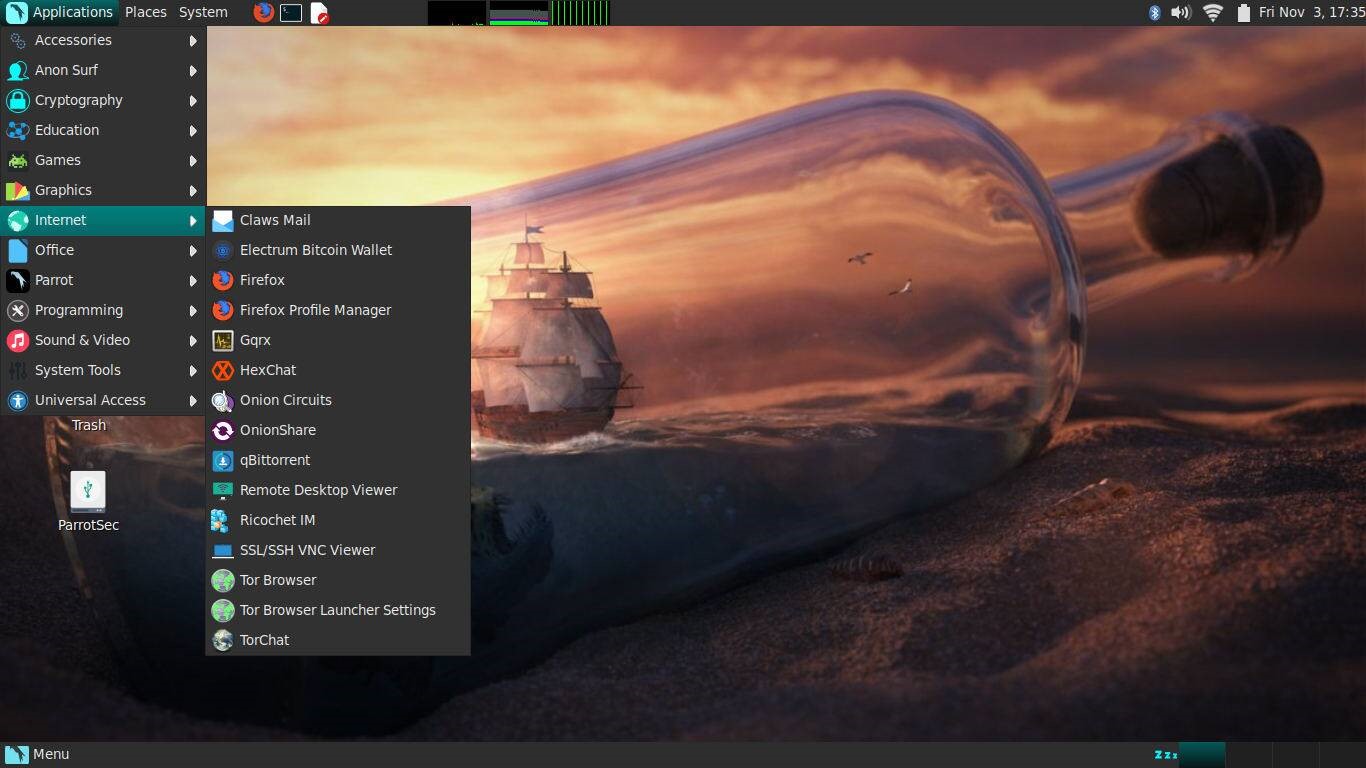Open the text editor icon in the top panel
The height and width of the screenshot is (768, 1366).
[318, 13]
